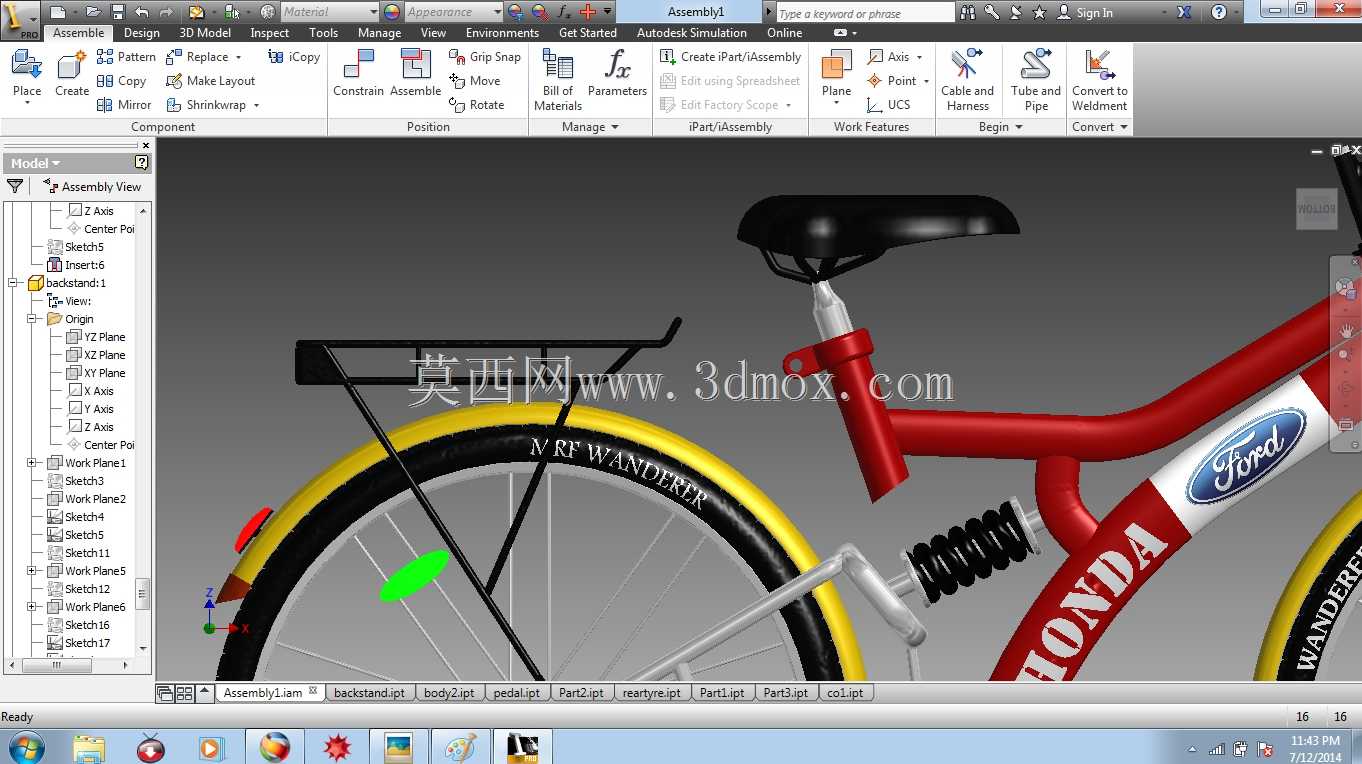1362x764 pixels.
Task: Click the Copy component tool
Action: [x=121, y=81]
